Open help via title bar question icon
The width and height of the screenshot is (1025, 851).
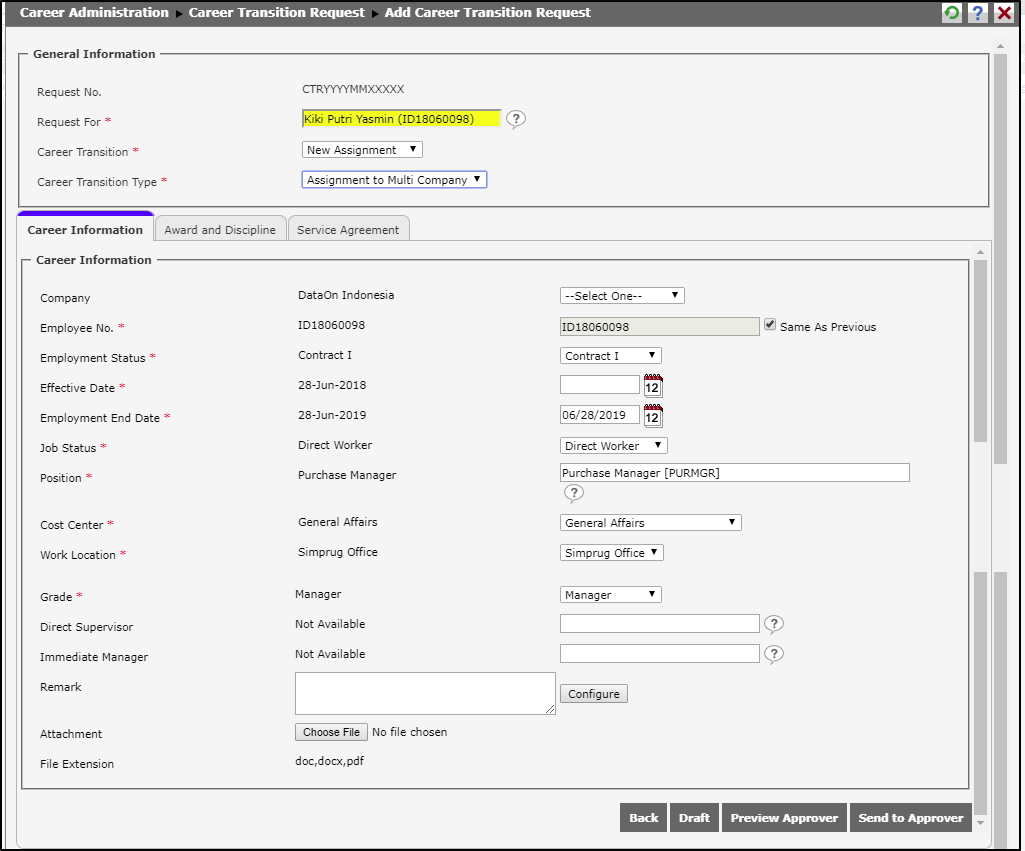point(978,13)
